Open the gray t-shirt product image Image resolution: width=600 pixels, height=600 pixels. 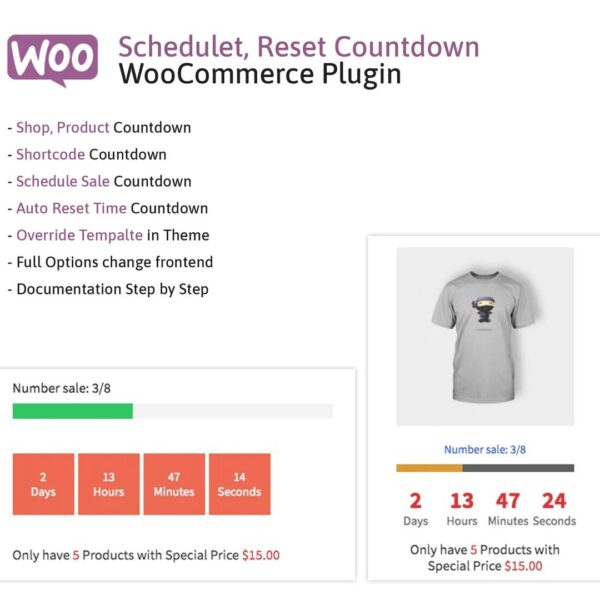[485, 336]
